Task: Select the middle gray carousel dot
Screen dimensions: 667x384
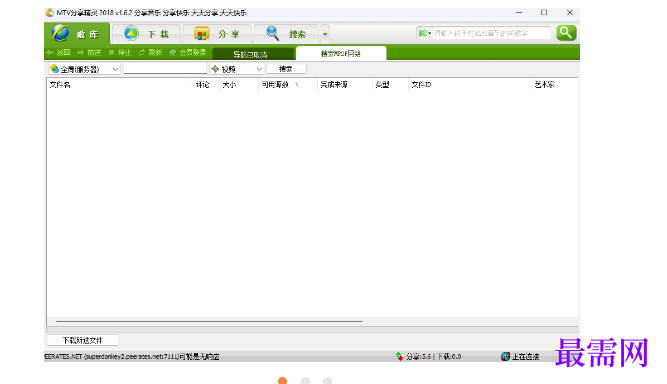Action: (305, 380)
